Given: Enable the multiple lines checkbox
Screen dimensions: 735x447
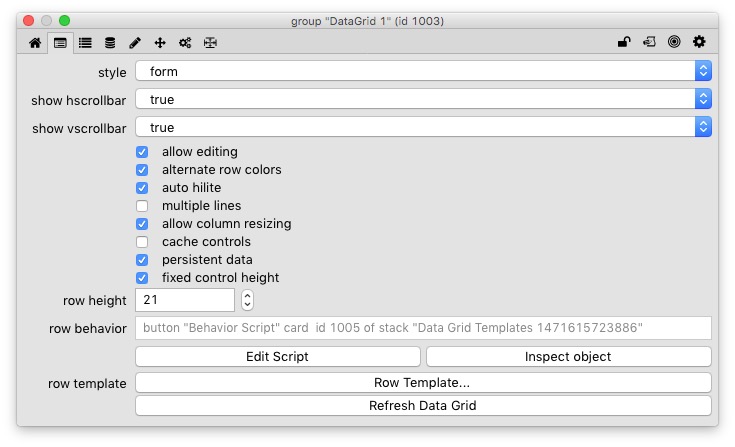Looking at the screenshot, I should (142, 206).
